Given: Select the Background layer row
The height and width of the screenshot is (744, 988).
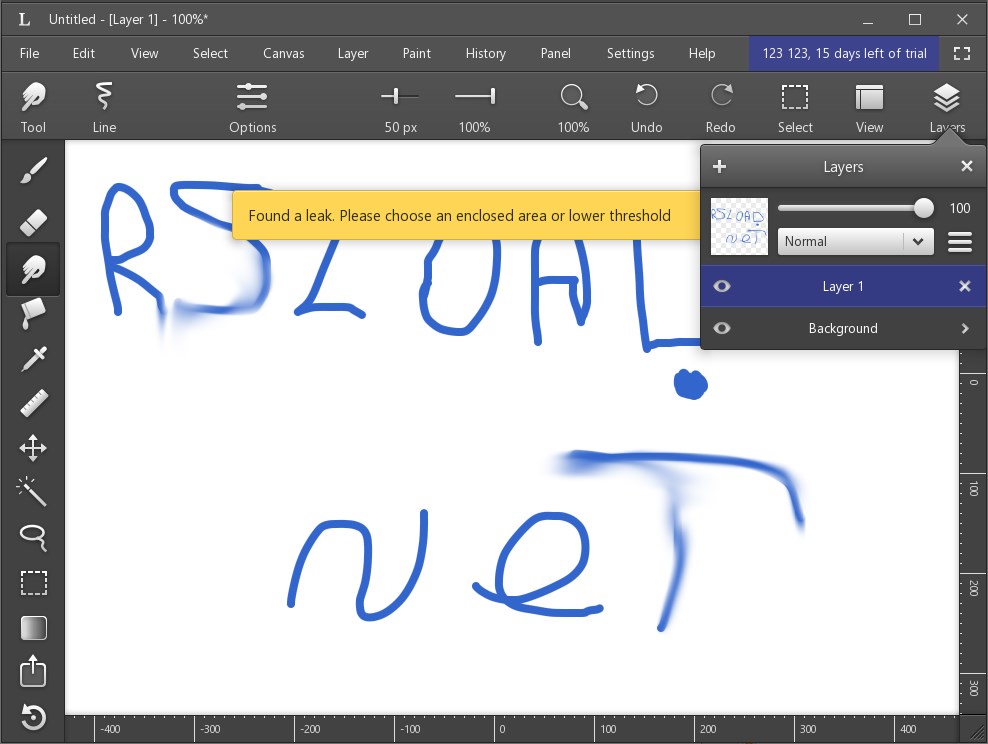Looking at the screenshot, I should pos(842,328).
